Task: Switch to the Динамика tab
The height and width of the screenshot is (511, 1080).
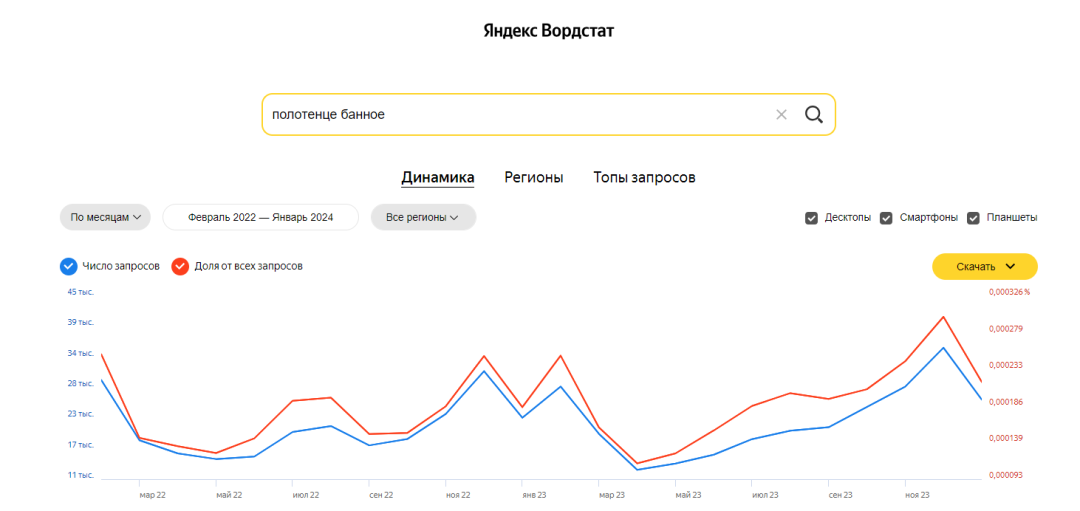Action: click(x=438, y=178)
